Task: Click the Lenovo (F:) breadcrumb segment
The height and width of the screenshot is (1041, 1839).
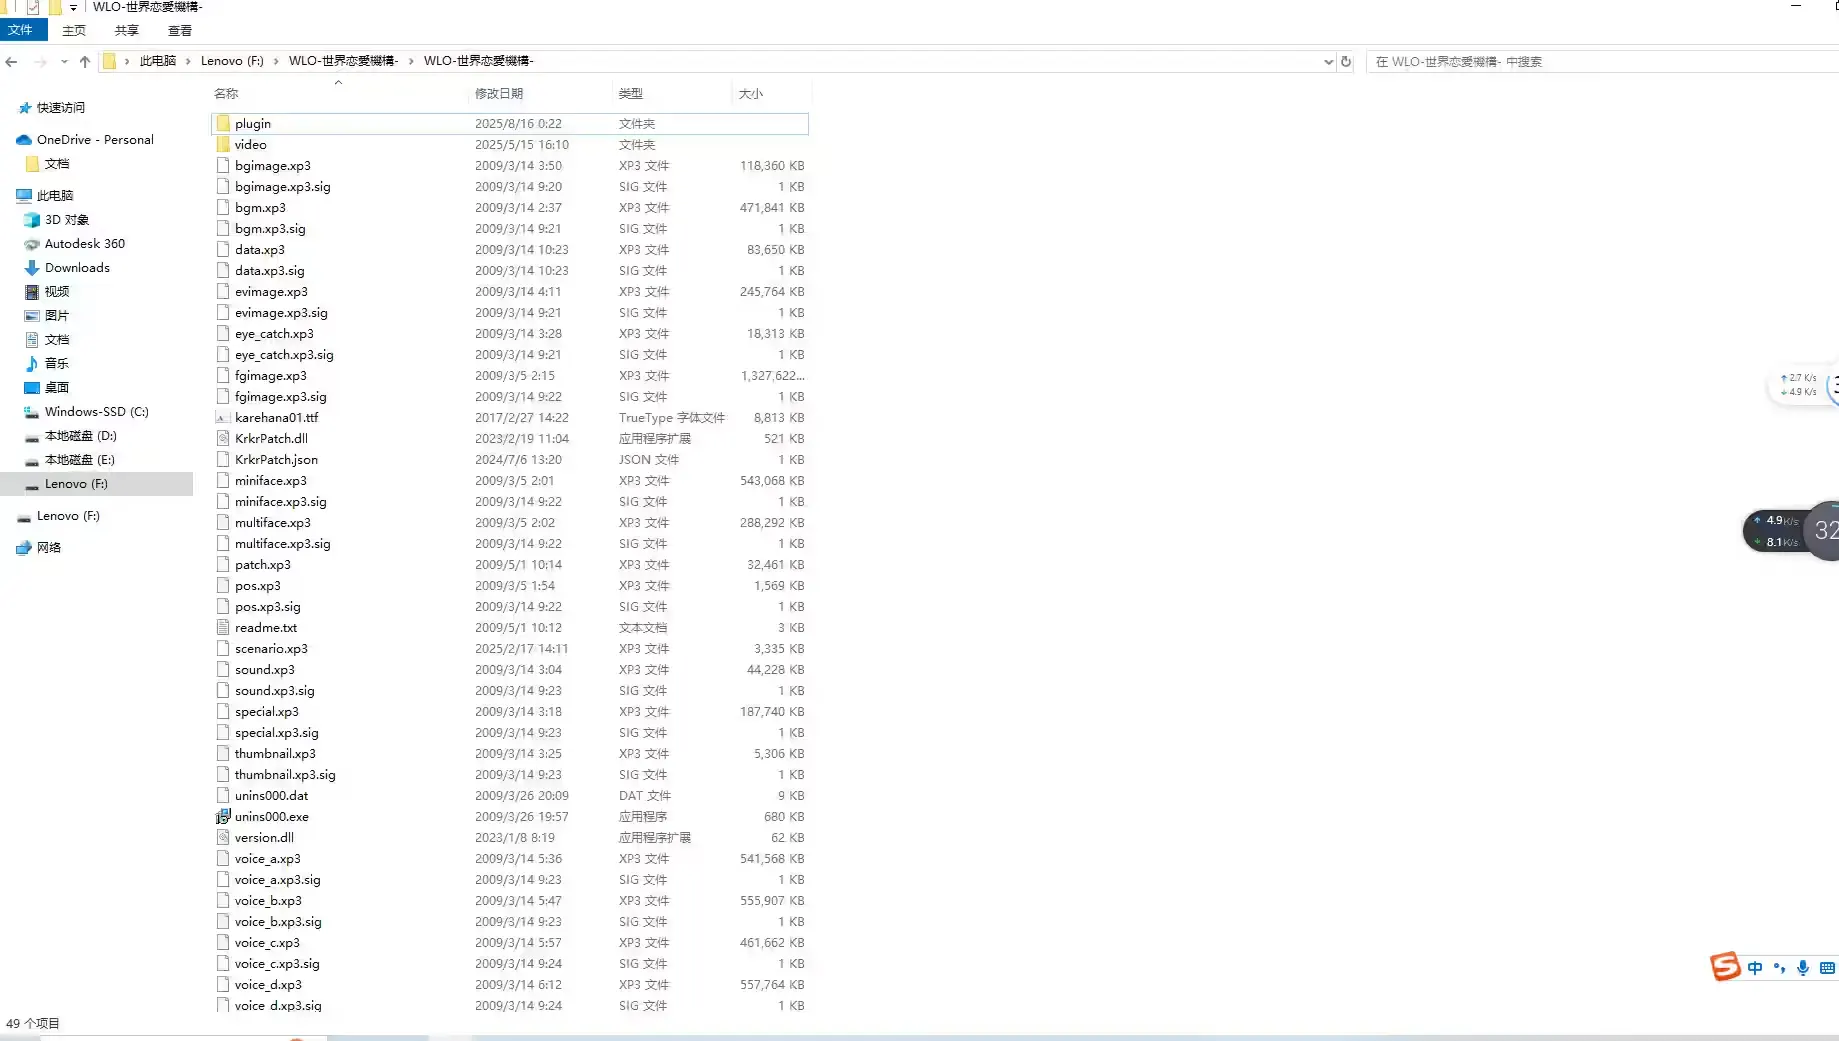Action: 232,61
